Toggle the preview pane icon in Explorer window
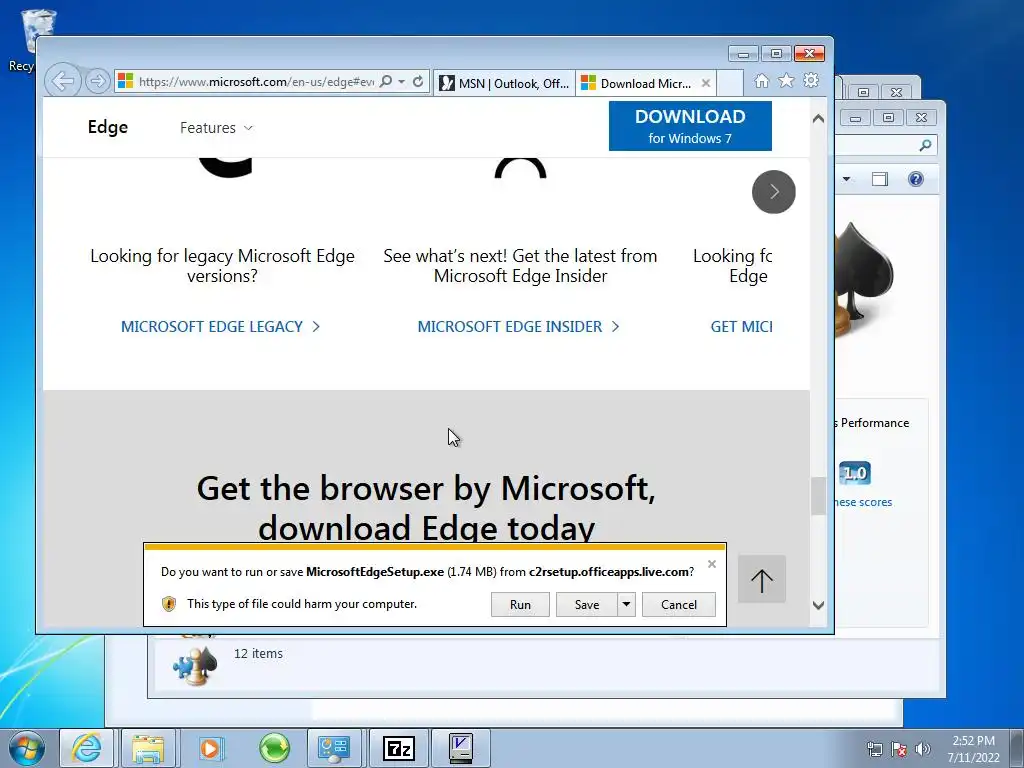This screenshot has height=768, width=1024. [x=880, y=179]
